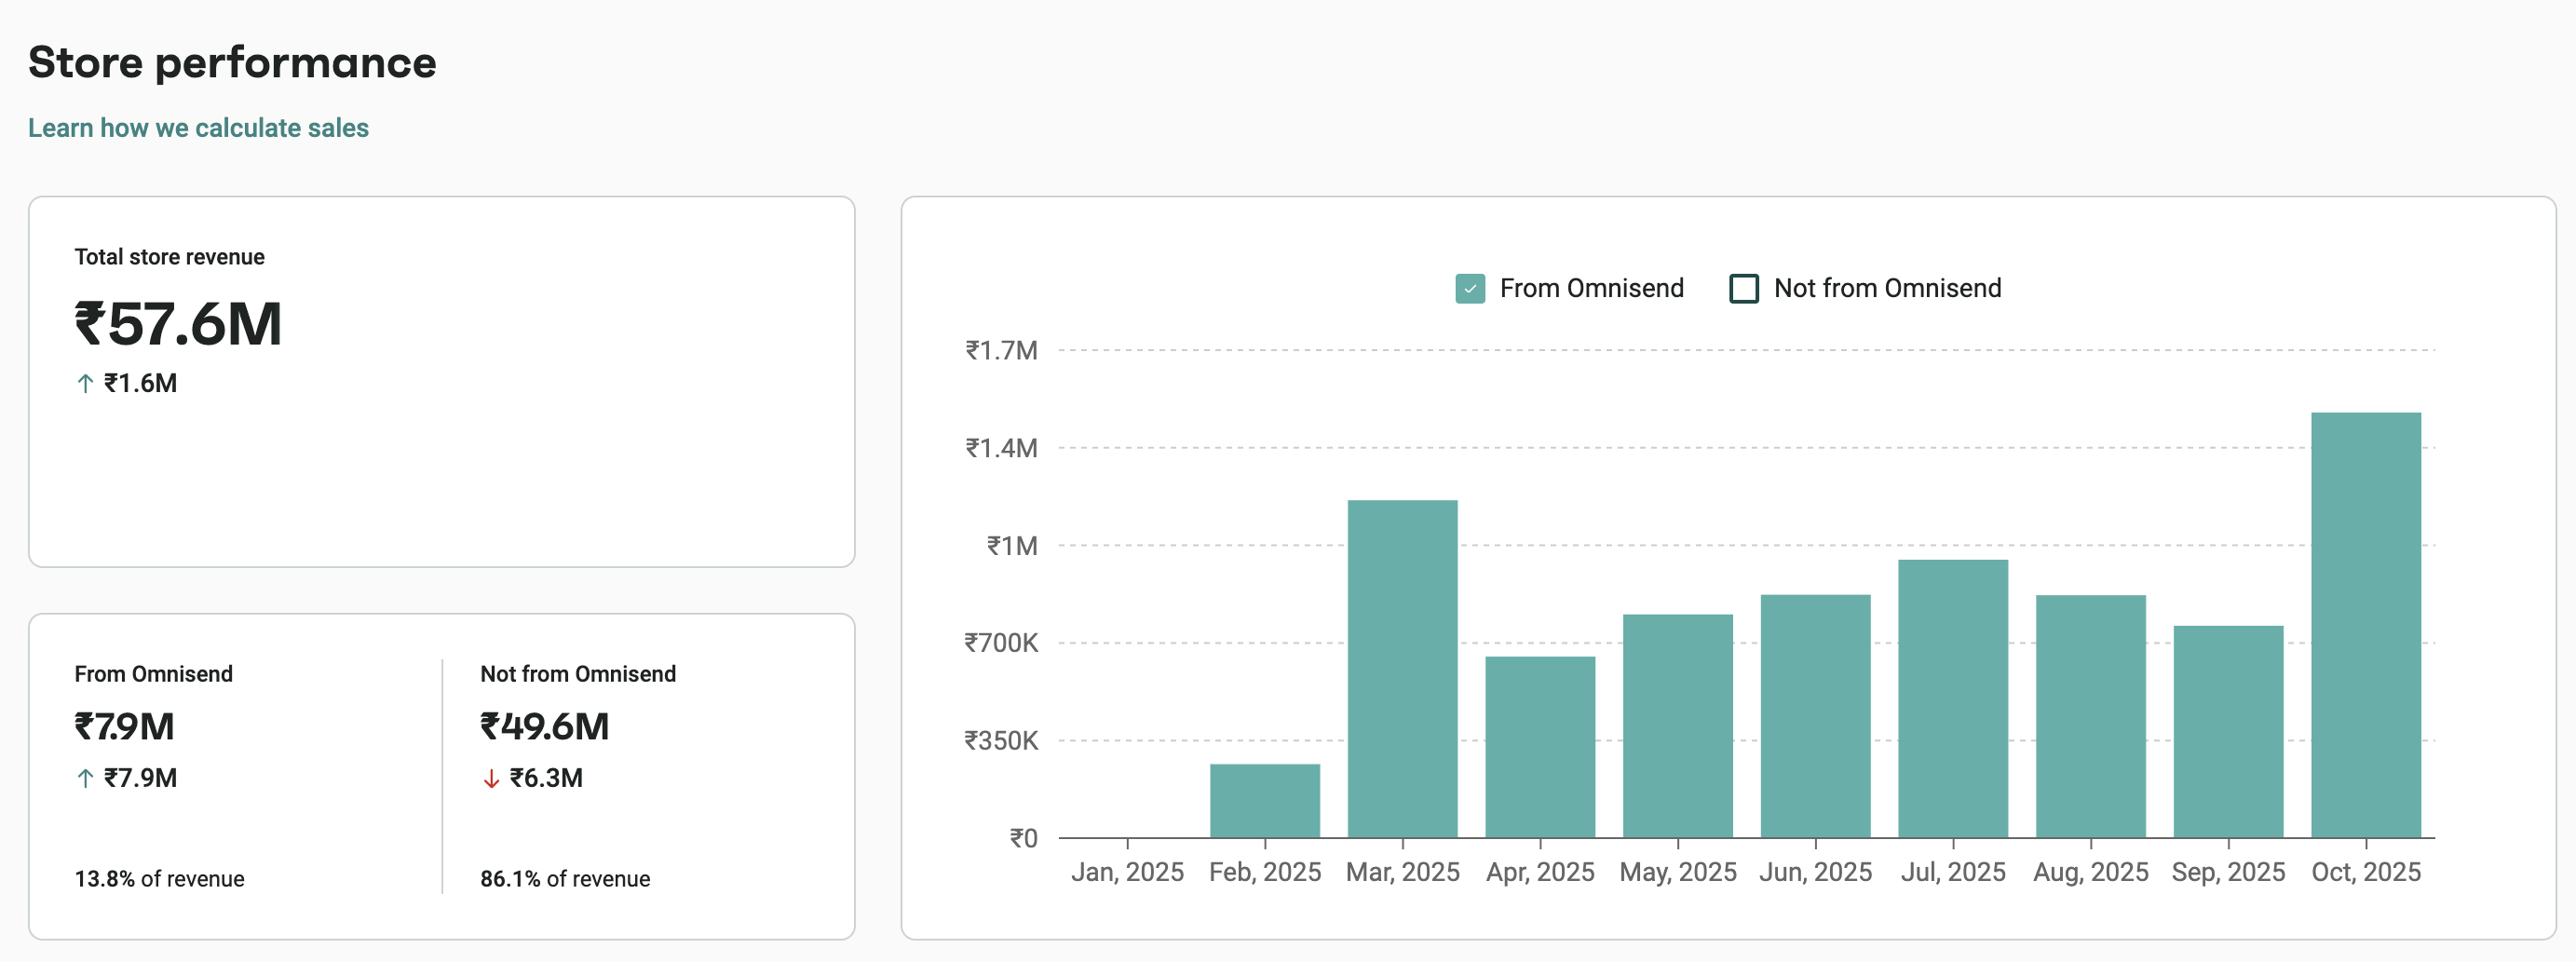Click the ₹1.4M y-axis label
Screen dimensions: 2576x962
tap(1001, 447)
